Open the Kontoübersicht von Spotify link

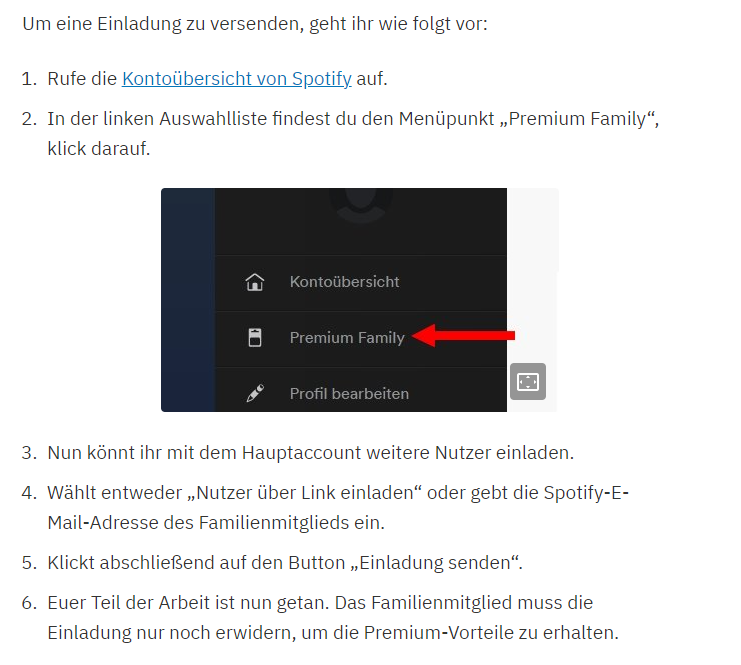coord(237,78)
